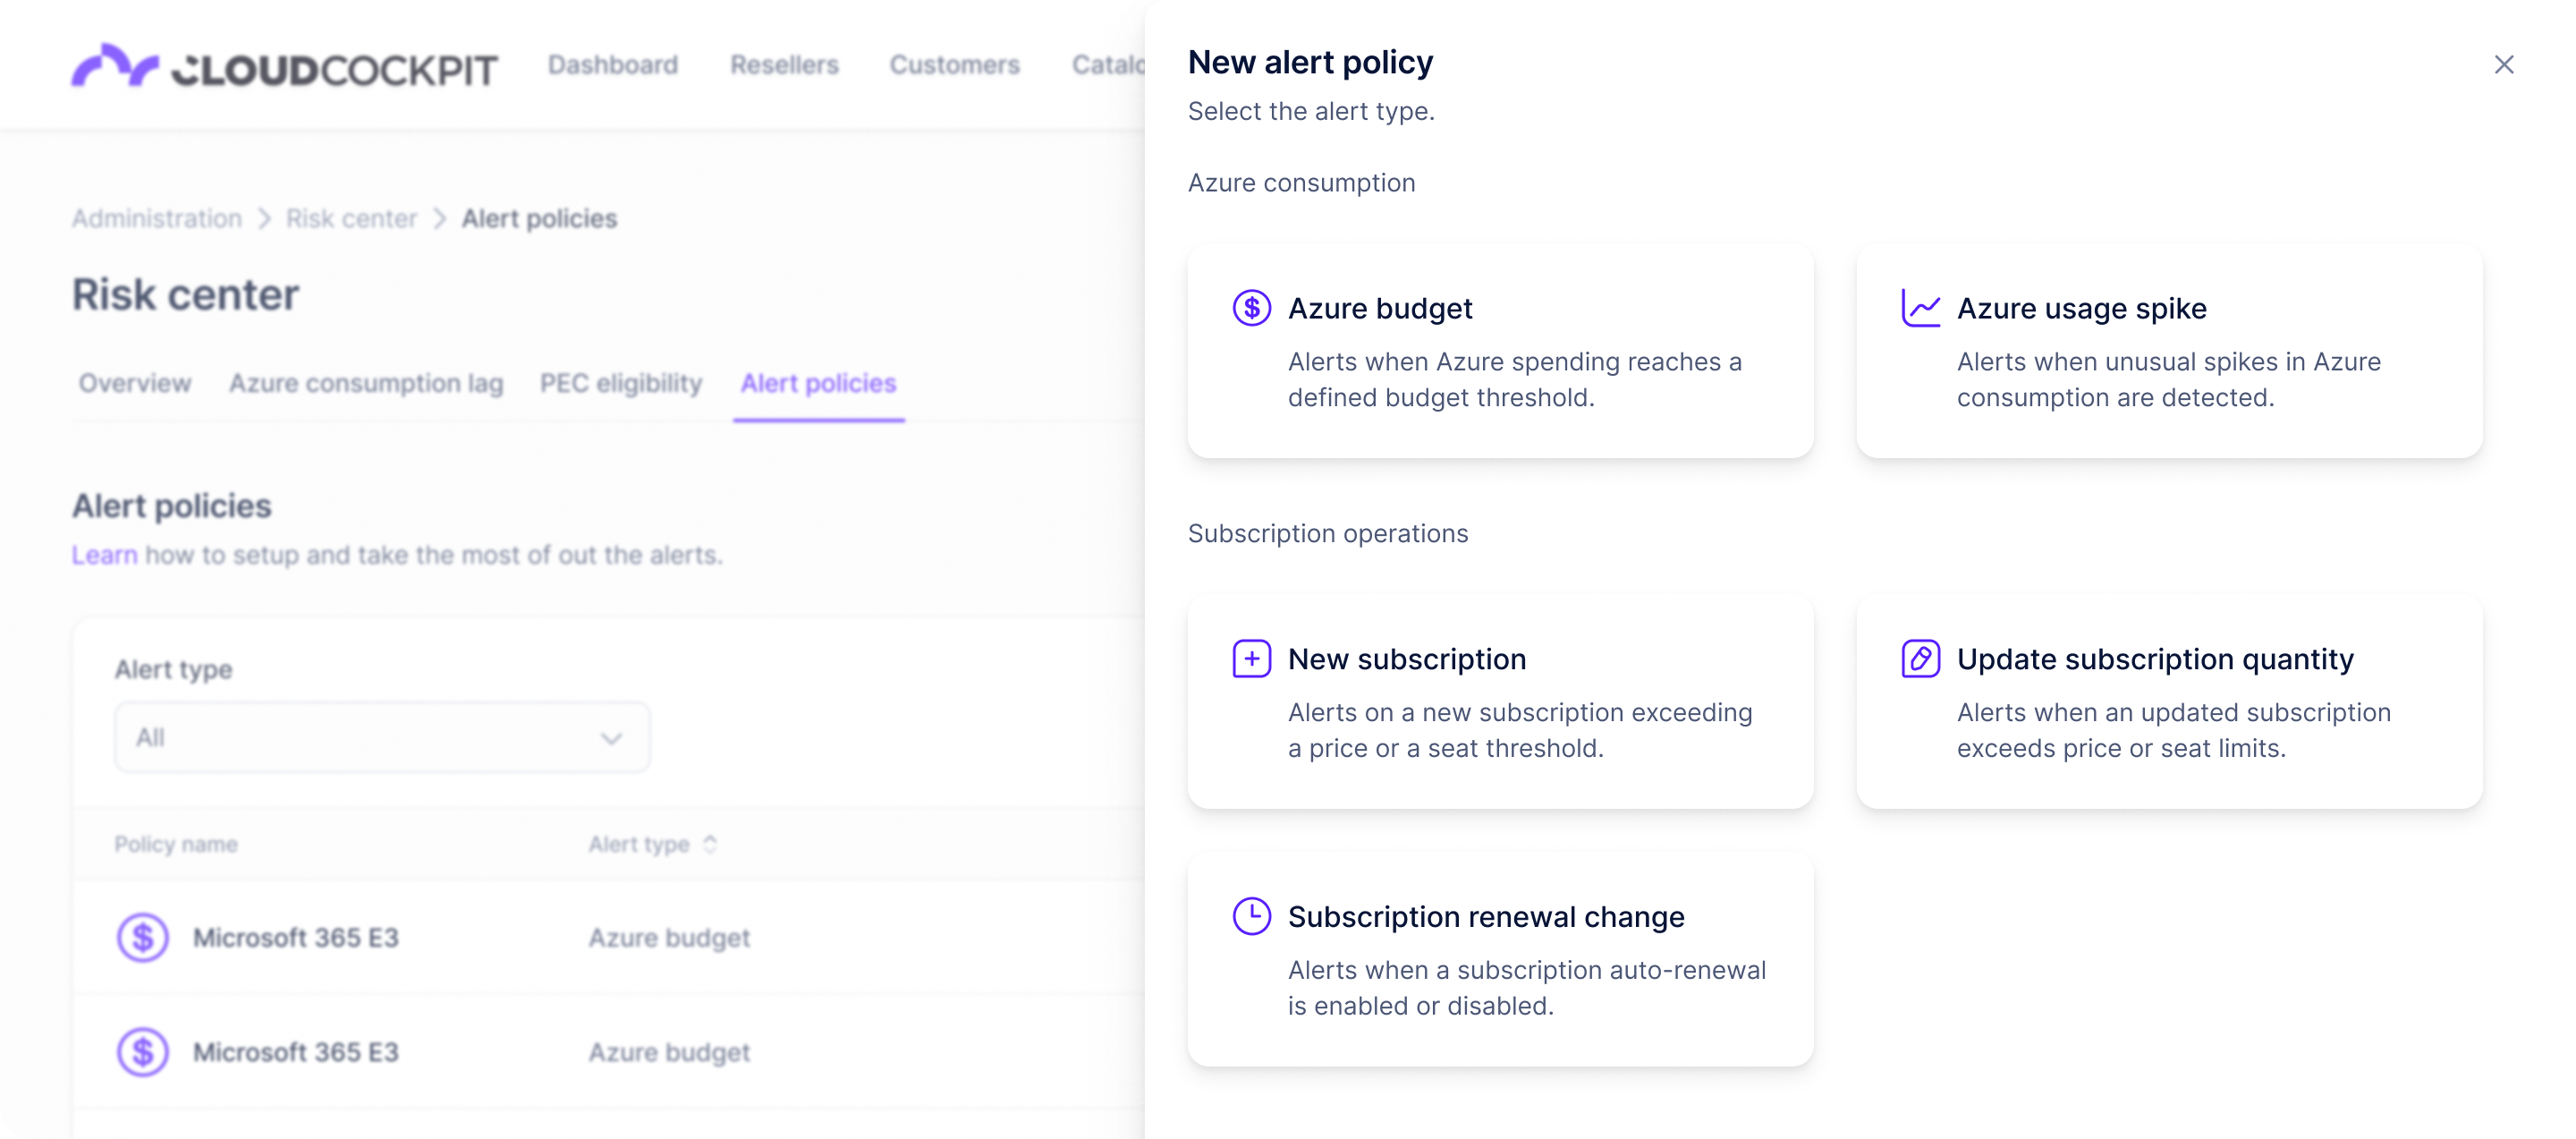Viewport: 2576px width, 1139px height.
Task: Open the Alert type All dropdown
Action: point(382,738)
